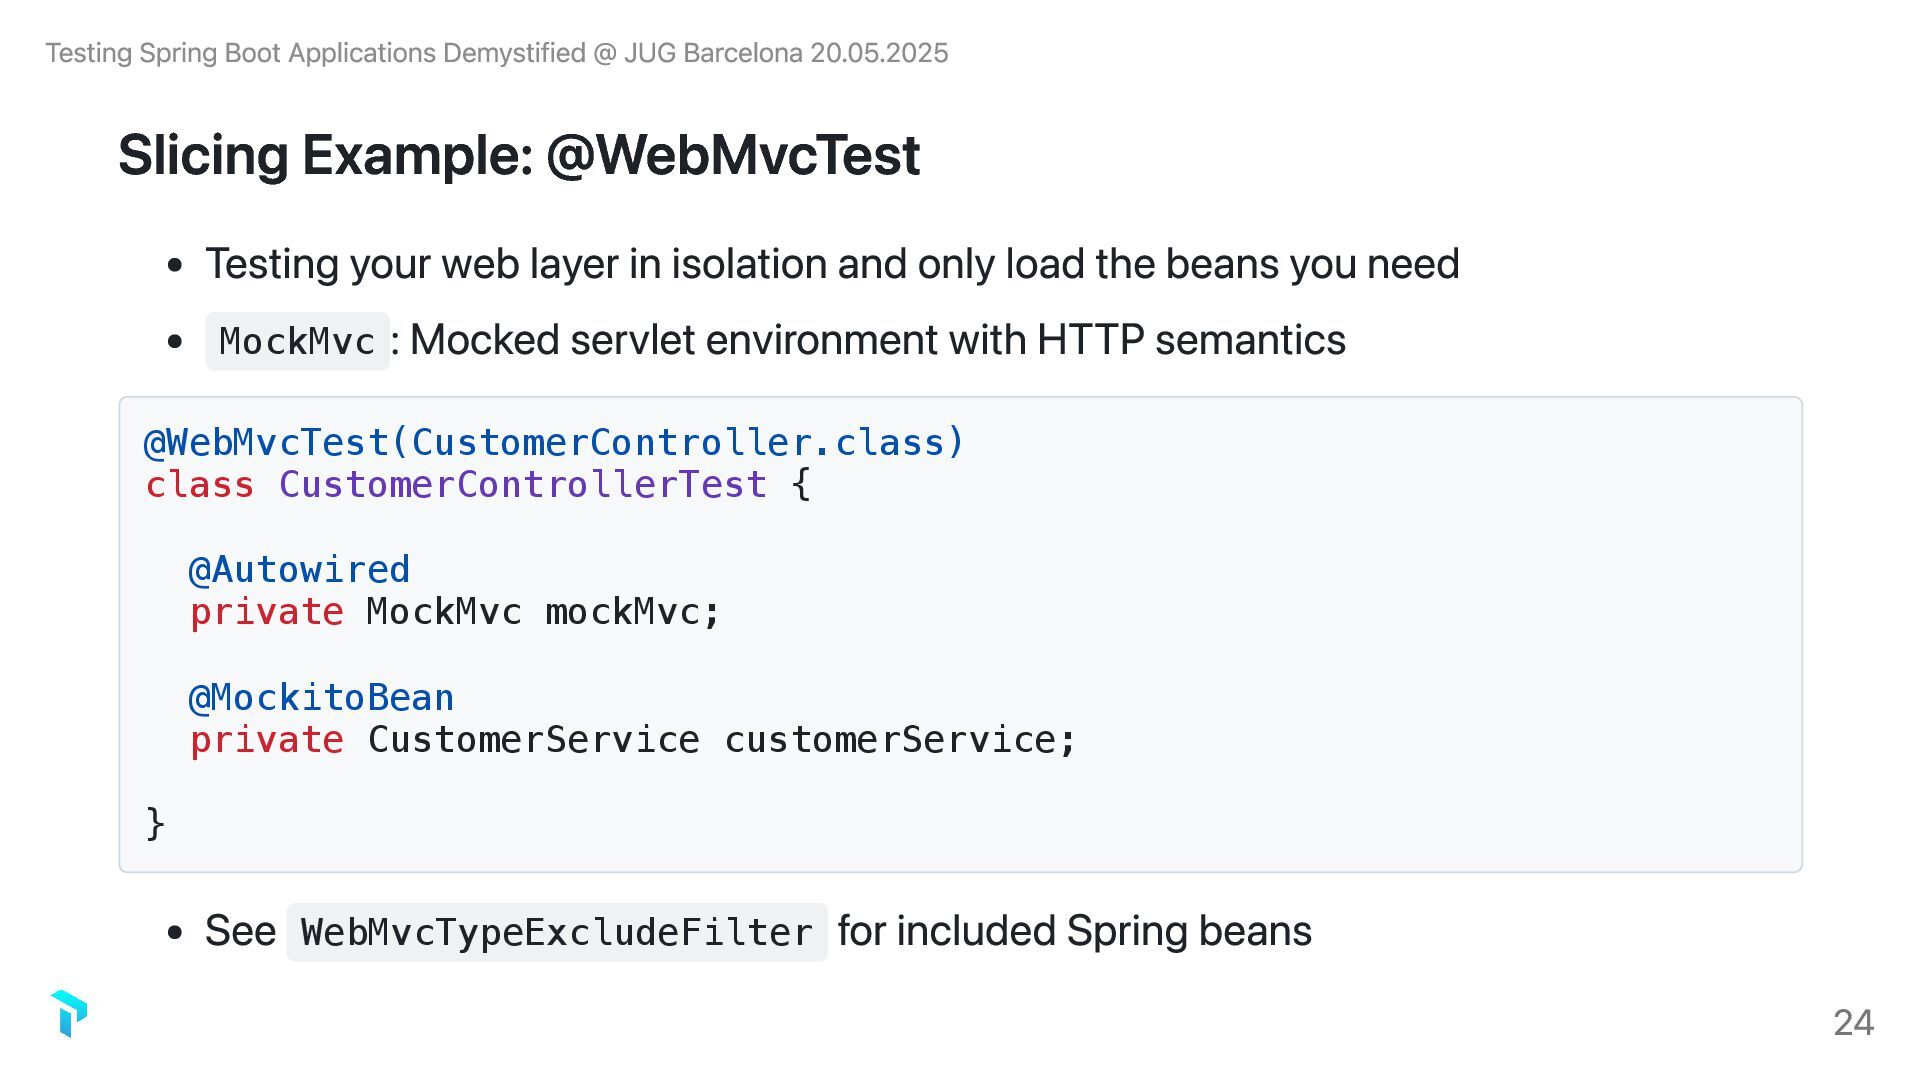
Task: Click the @Autowired annotation
Action: pos(300,570)
